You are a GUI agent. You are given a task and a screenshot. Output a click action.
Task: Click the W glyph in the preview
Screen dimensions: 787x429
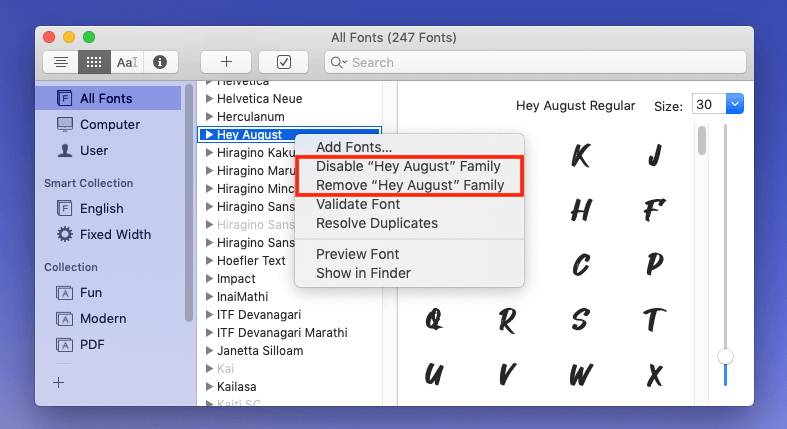pyautogui.click(x=581, y=374)
